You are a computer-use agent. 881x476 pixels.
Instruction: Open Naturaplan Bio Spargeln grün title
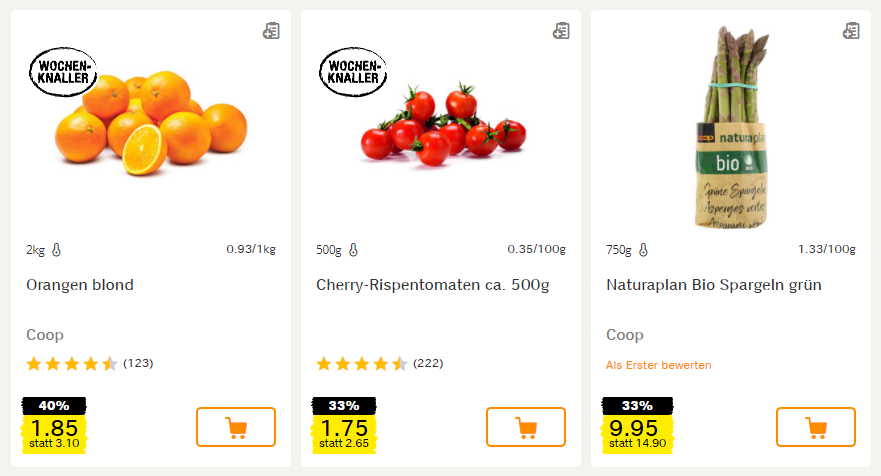coord(714,285)
